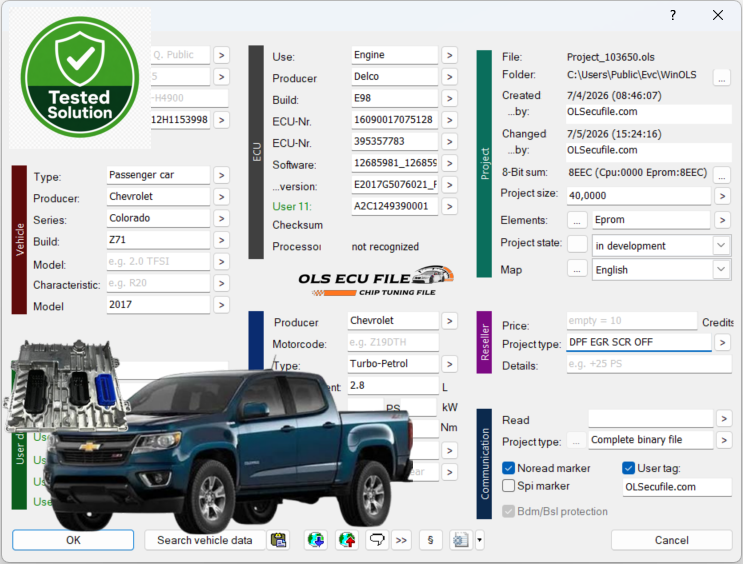Click the help question mark icon
The height and width of the screenshot is (564, 743).
point(673,15)
